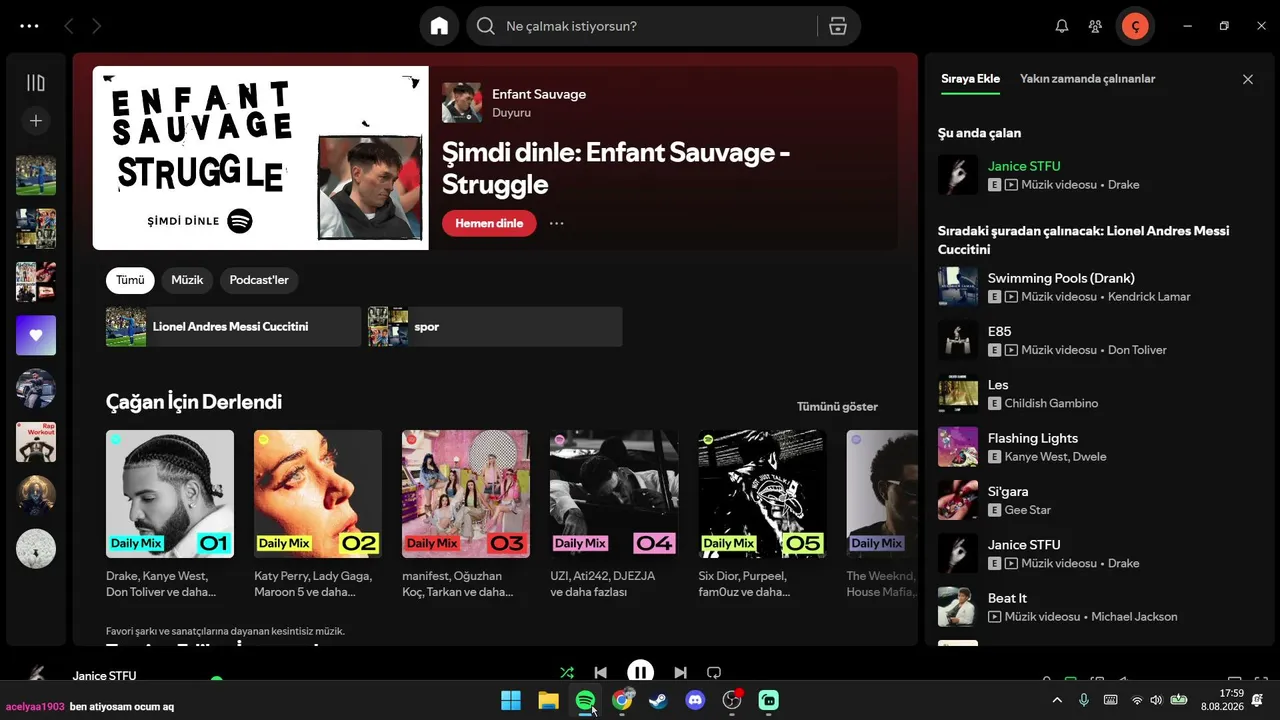This screenshot has width=1280, height=720.
Task: Open the Rap Workout playlist in sidebar
Action: 36,442
